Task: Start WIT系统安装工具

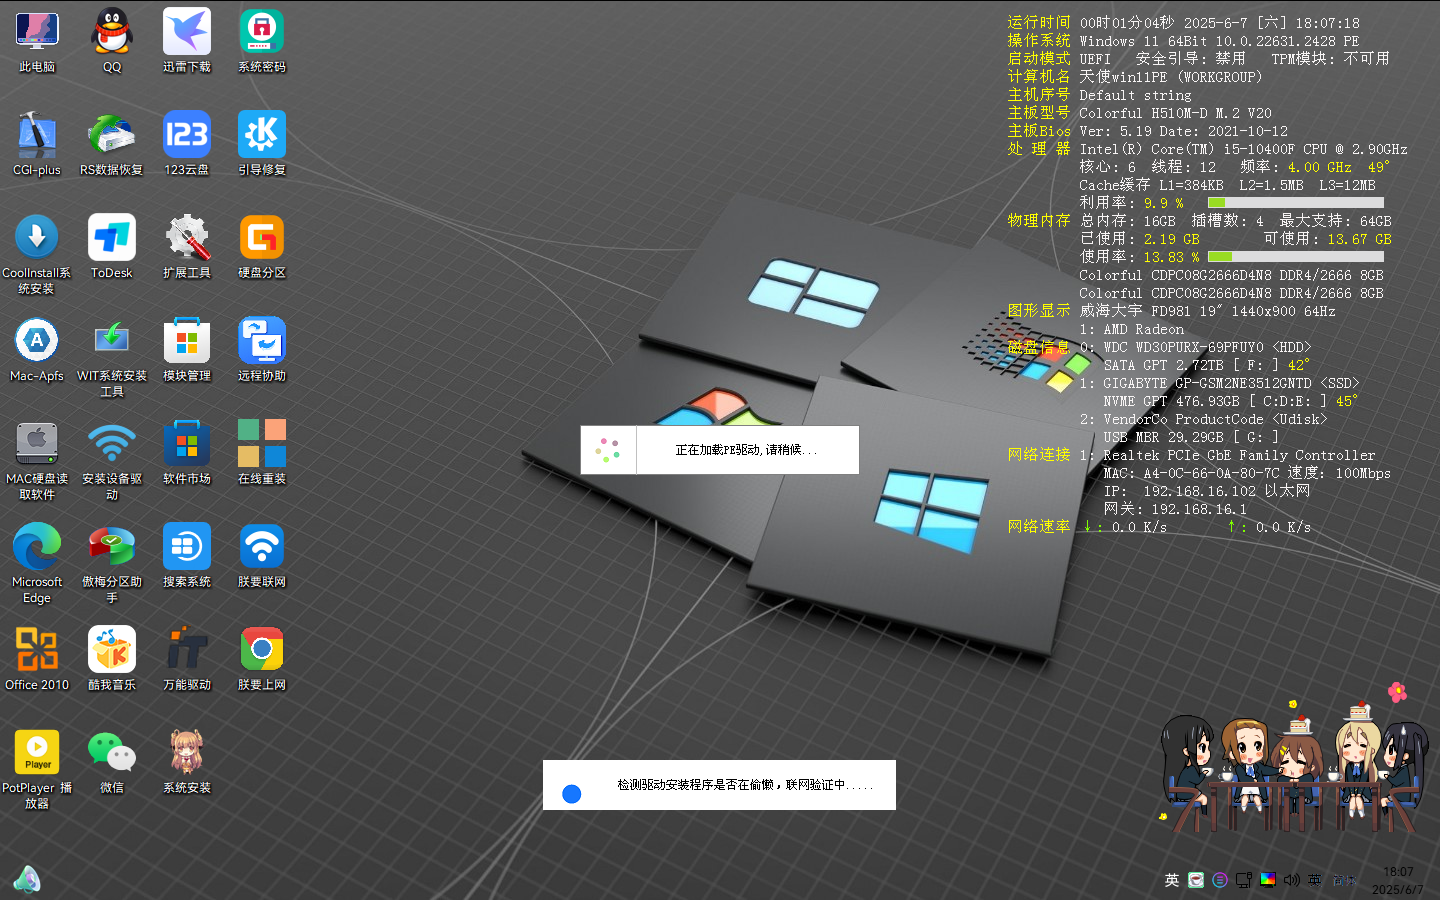Action: coord(111,340)
